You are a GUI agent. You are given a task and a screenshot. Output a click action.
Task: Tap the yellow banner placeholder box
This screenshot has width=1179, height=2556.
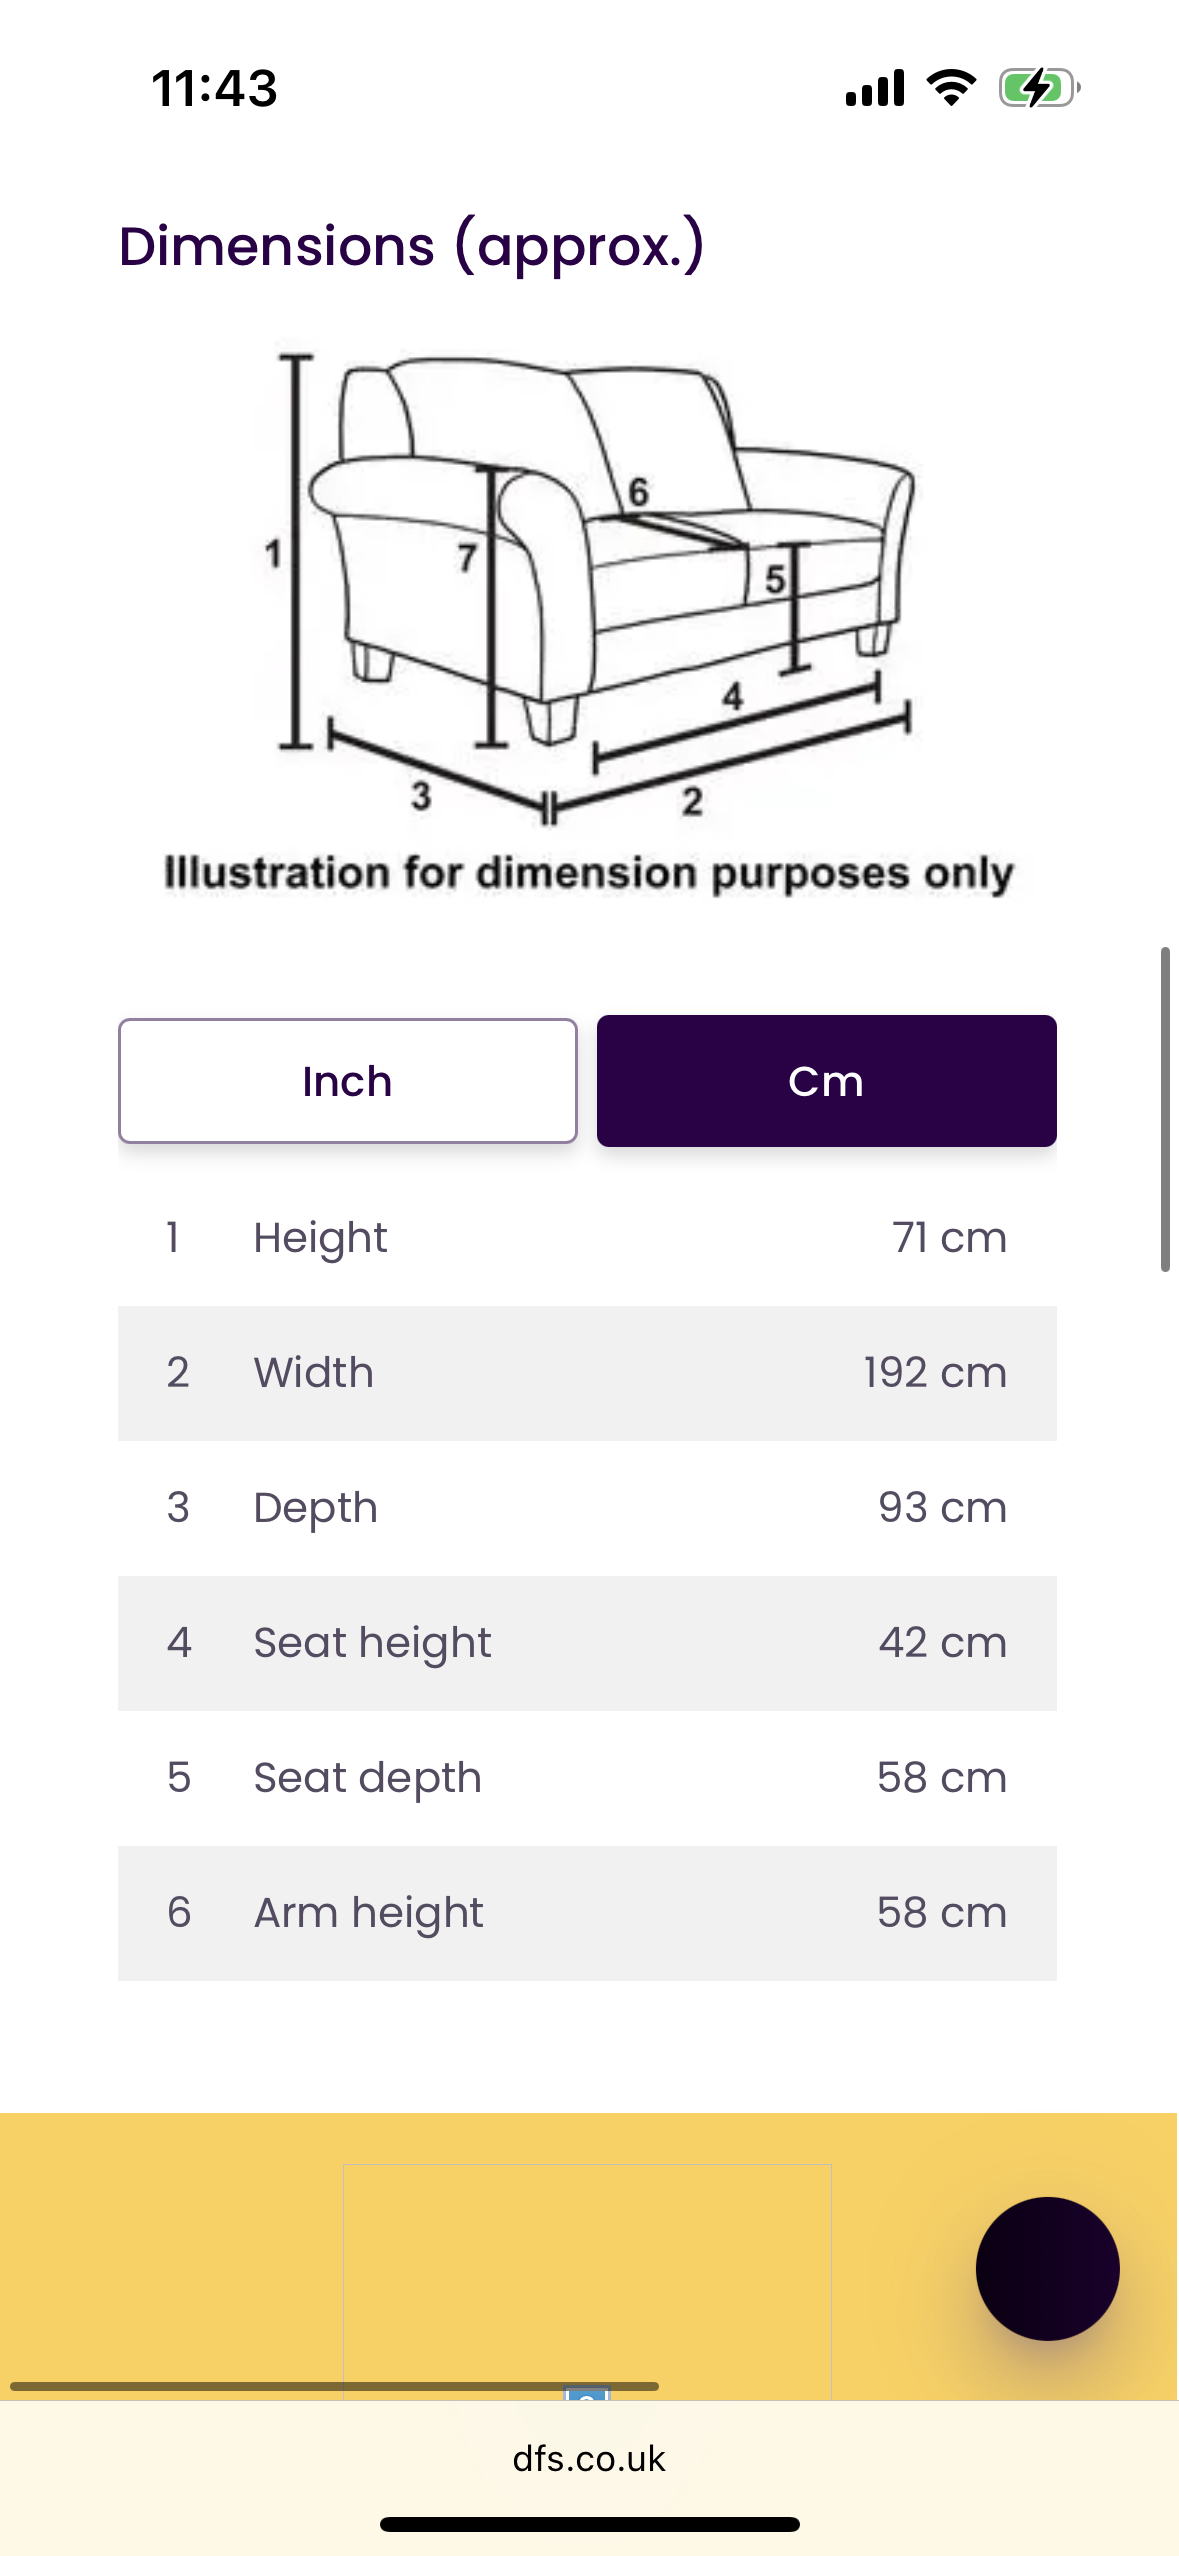587,2270
